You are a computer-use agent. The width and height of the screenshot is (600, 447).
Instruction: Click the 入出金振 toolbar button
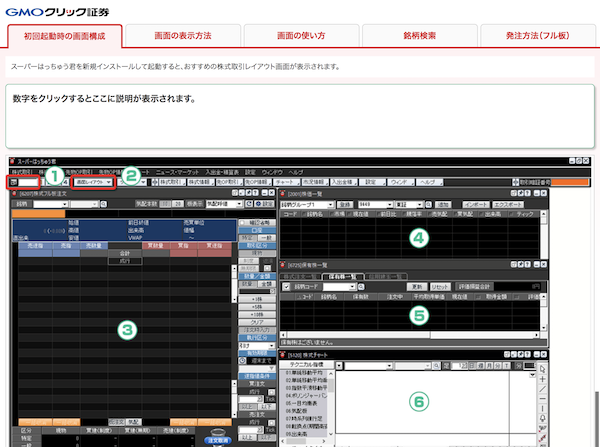pos(343,182)
